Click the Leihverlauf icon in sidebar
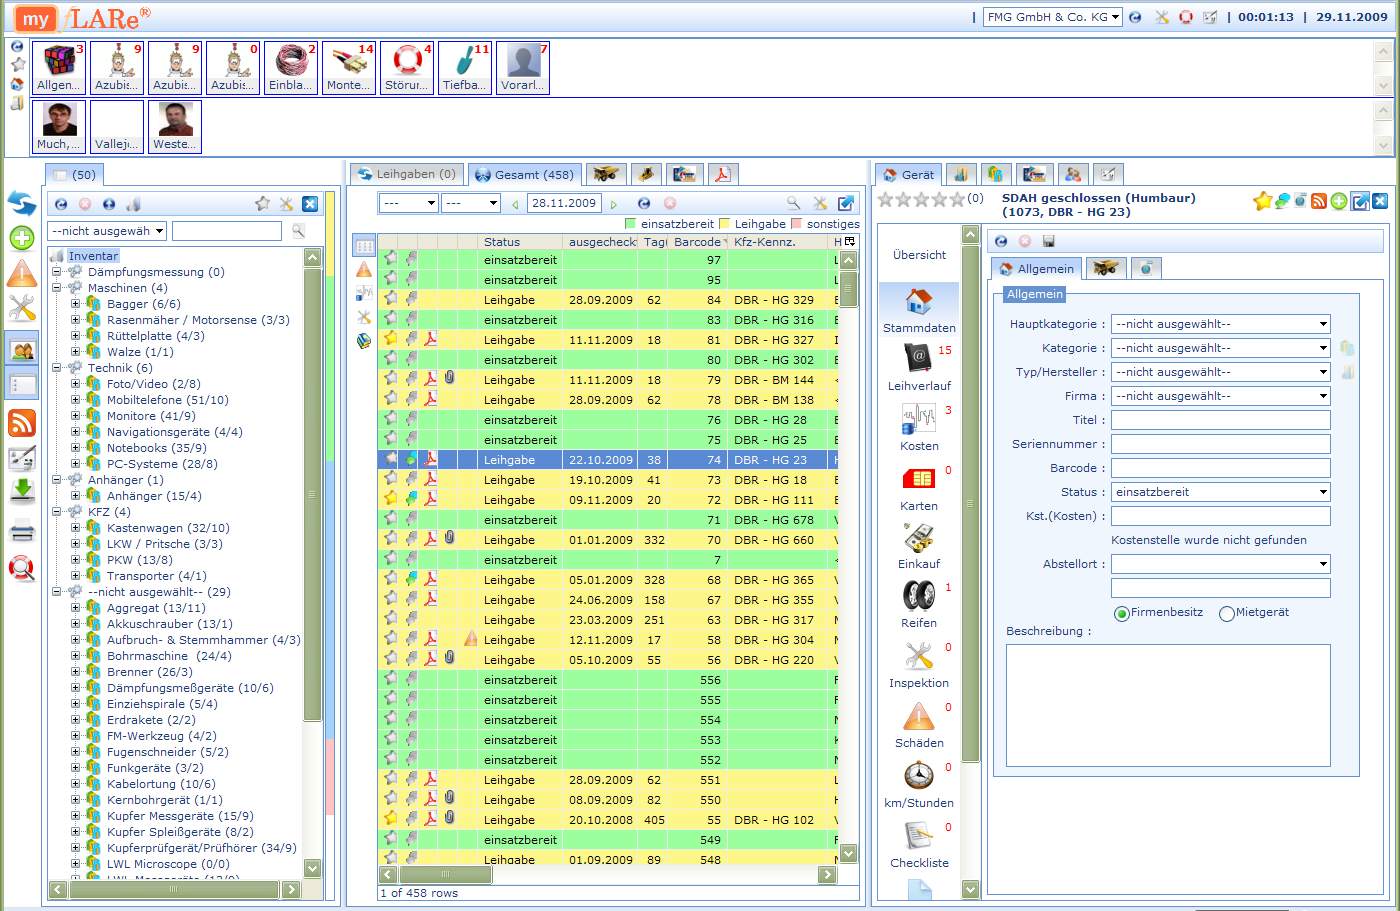Screen dimensions: 1400x911 [918, 358]
